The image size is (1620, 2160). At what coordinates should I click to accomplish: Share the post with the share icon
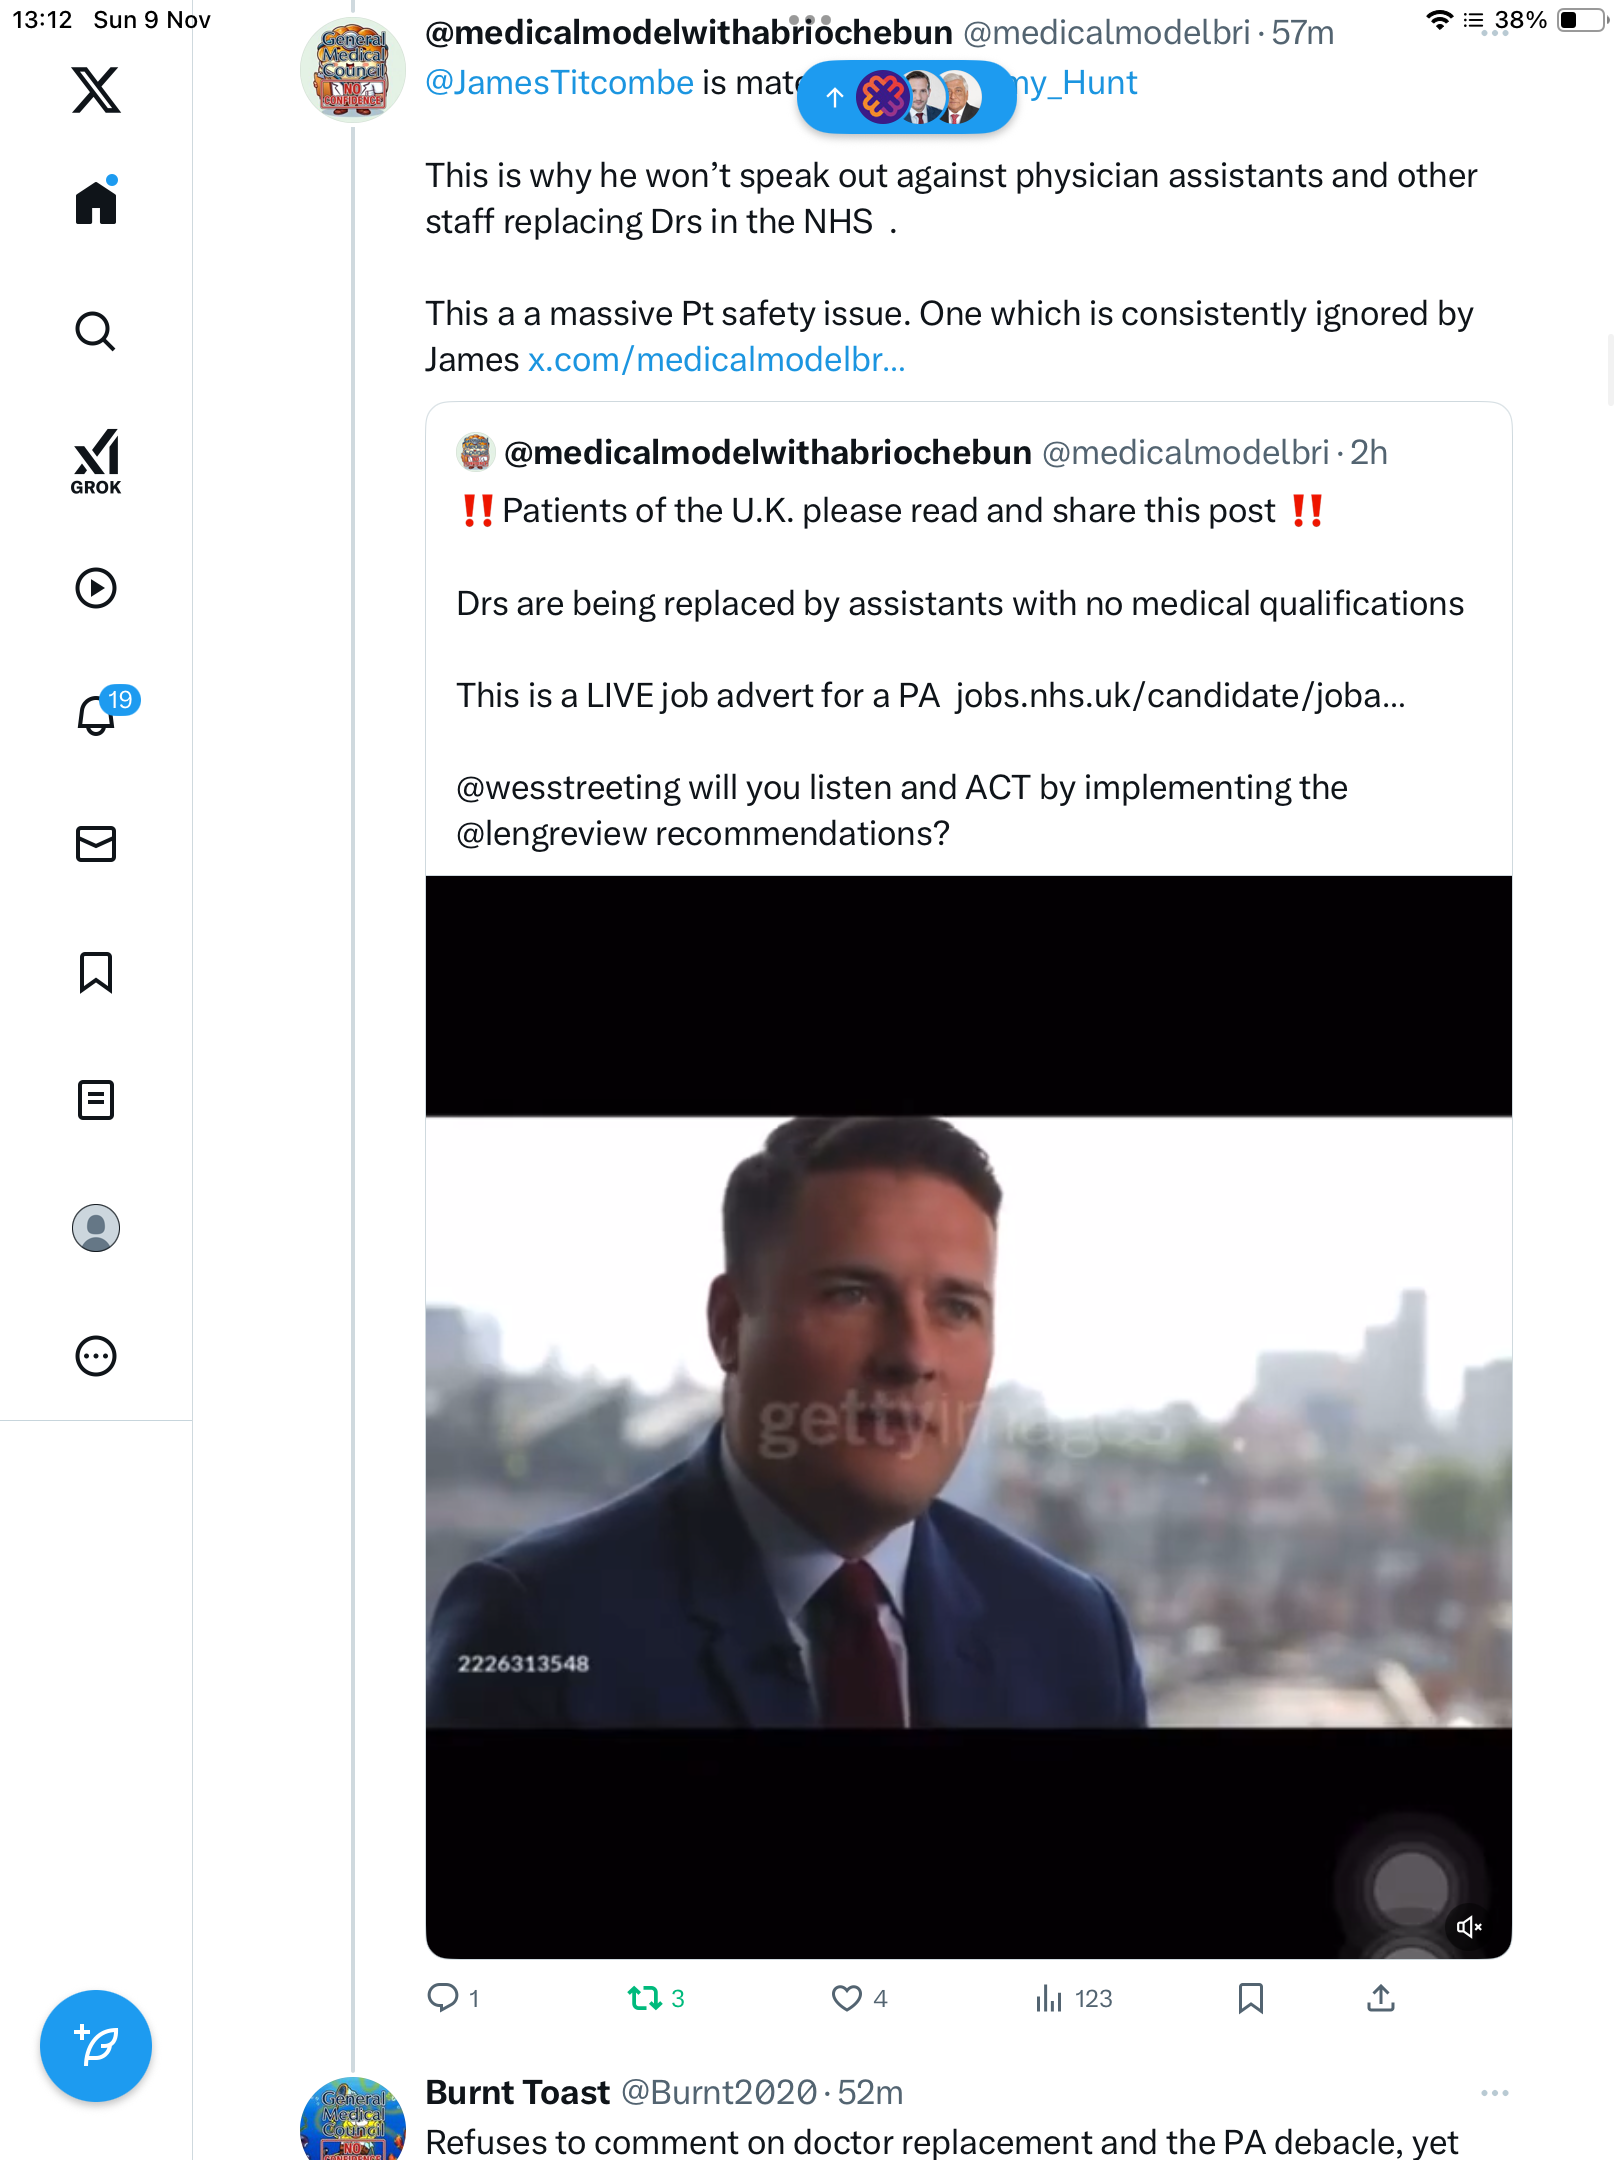point(1380,1998)
